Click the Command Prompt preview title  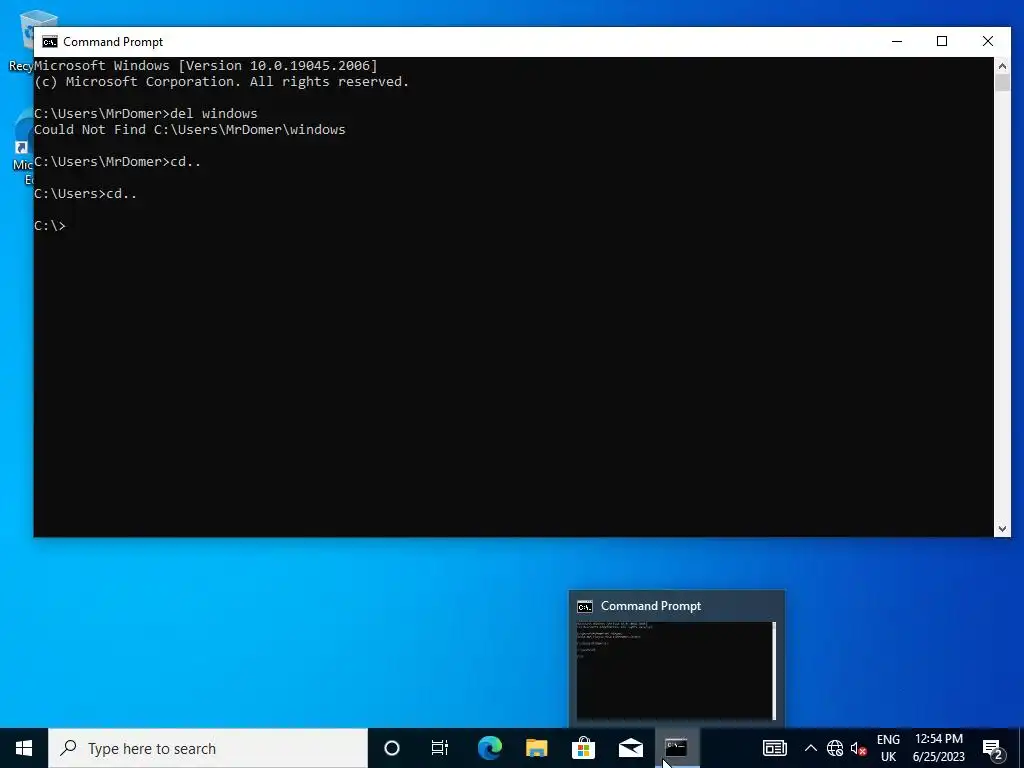[650, 606]
